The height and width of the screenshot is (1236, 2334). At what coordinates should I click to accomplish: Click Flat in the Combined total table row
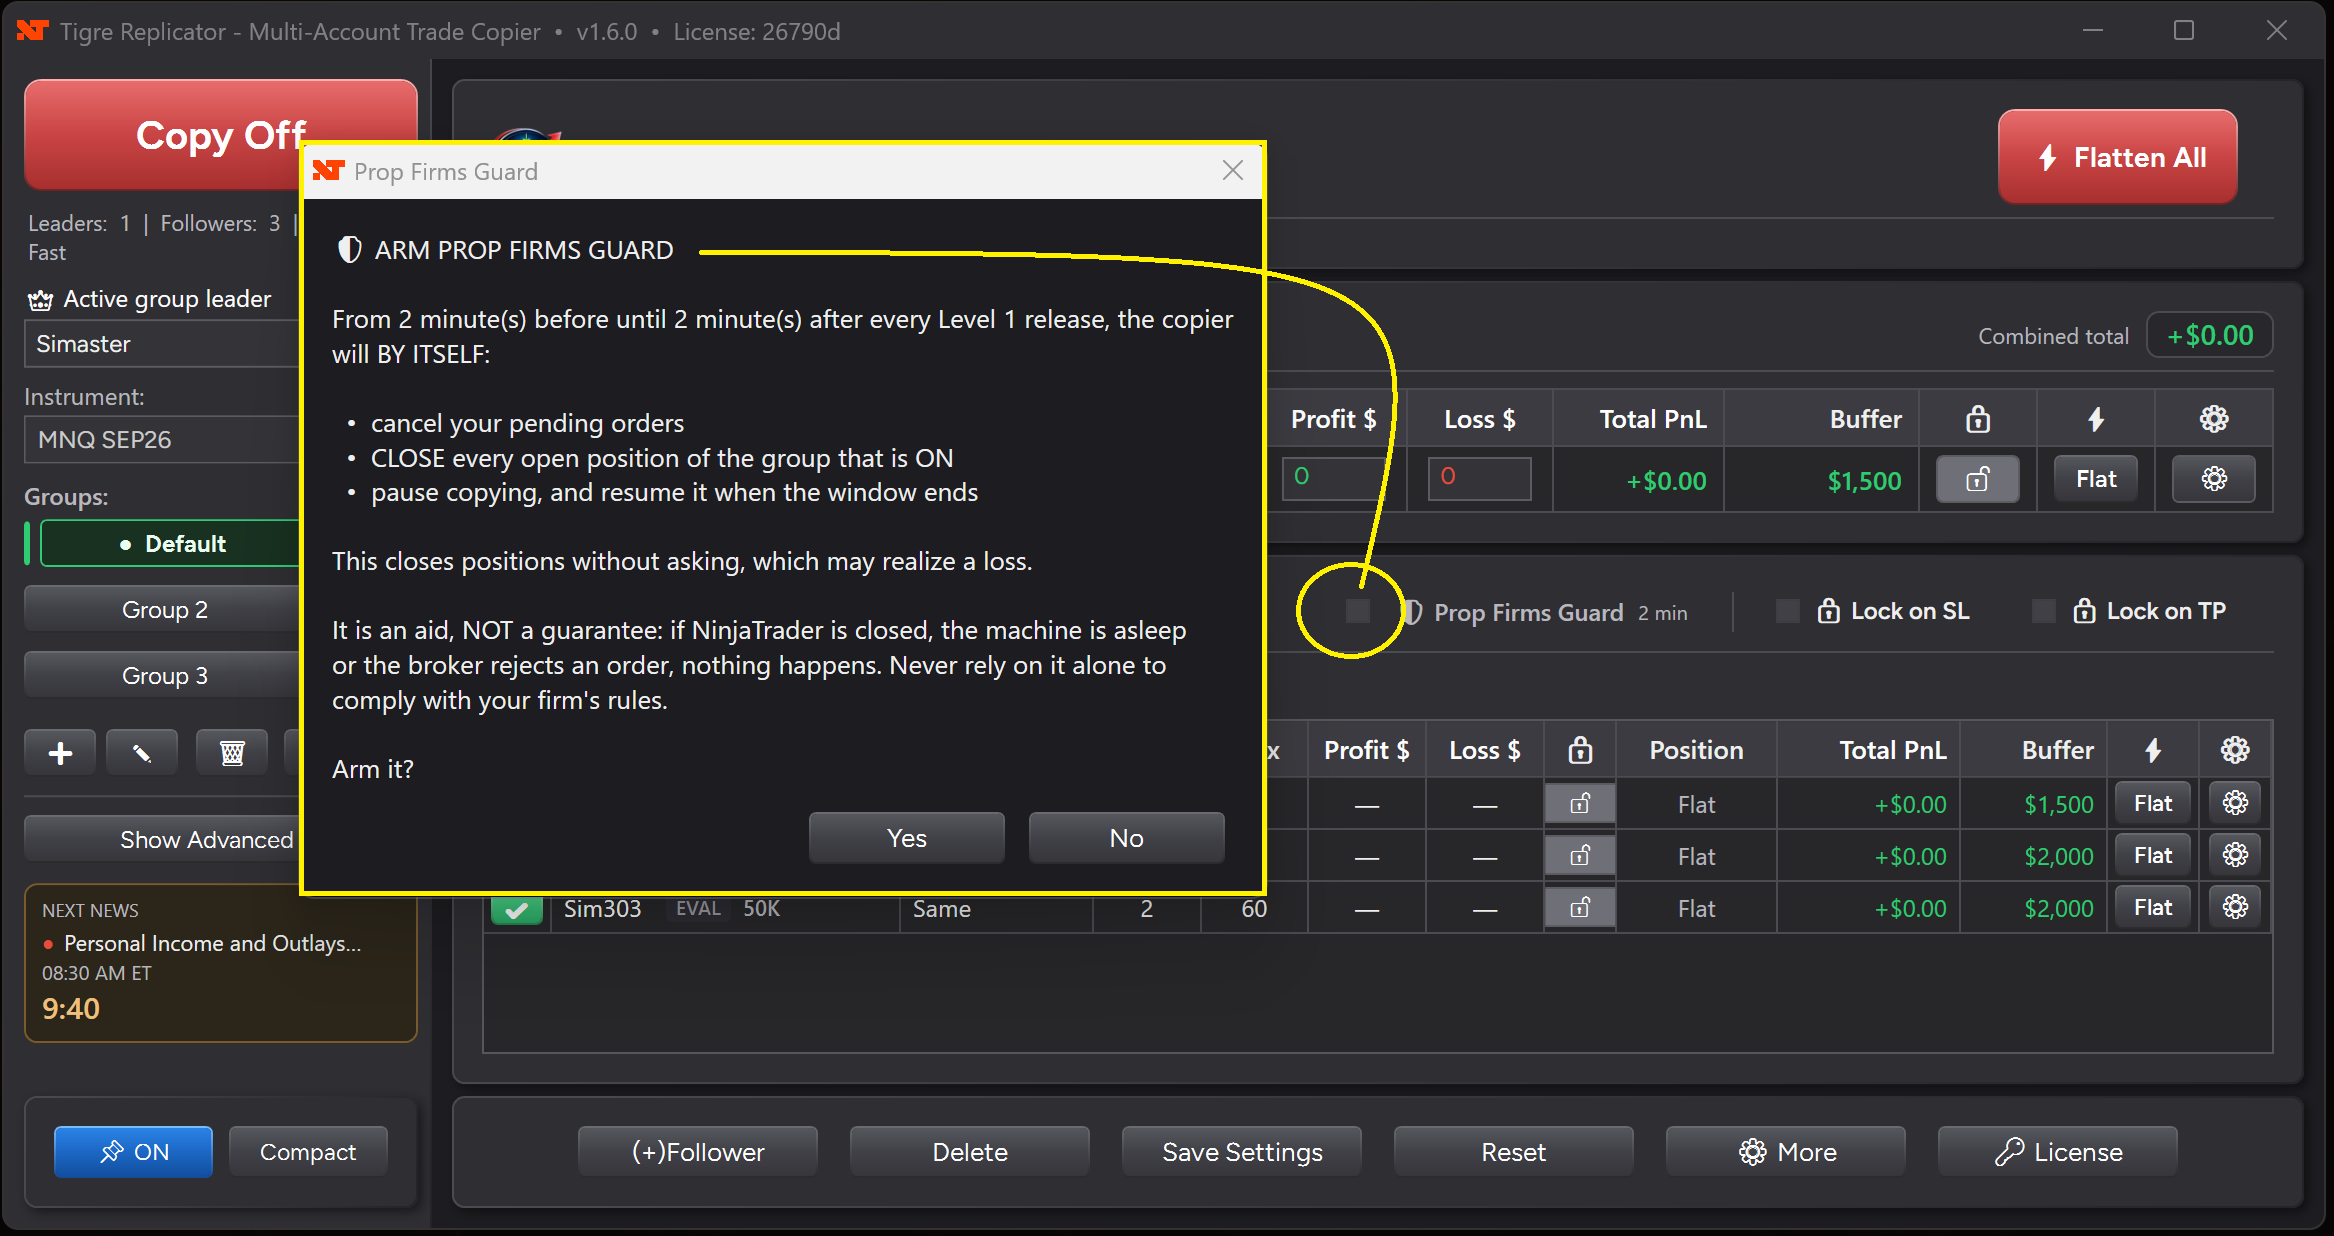coord(2095,480)
